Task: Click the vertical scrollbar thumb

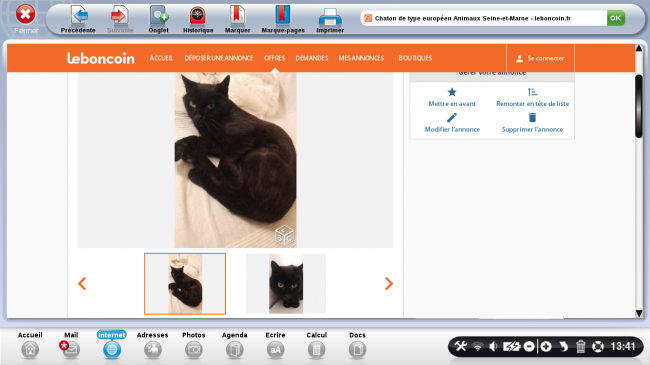Action: (x=639, y=106)
